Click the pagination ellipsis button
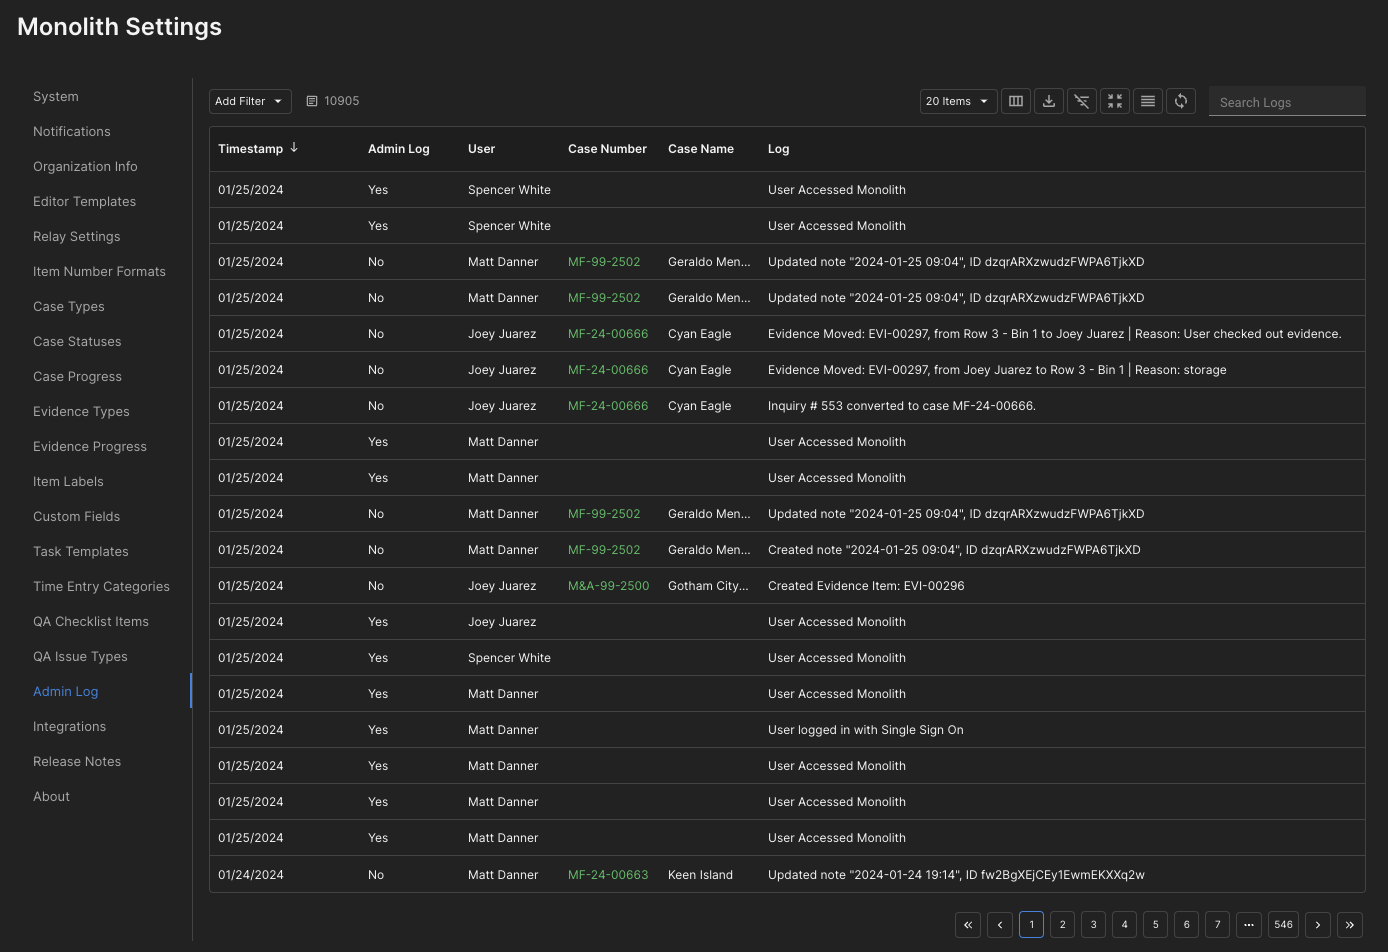The image size is (1388, 952). pos(1249,925)
